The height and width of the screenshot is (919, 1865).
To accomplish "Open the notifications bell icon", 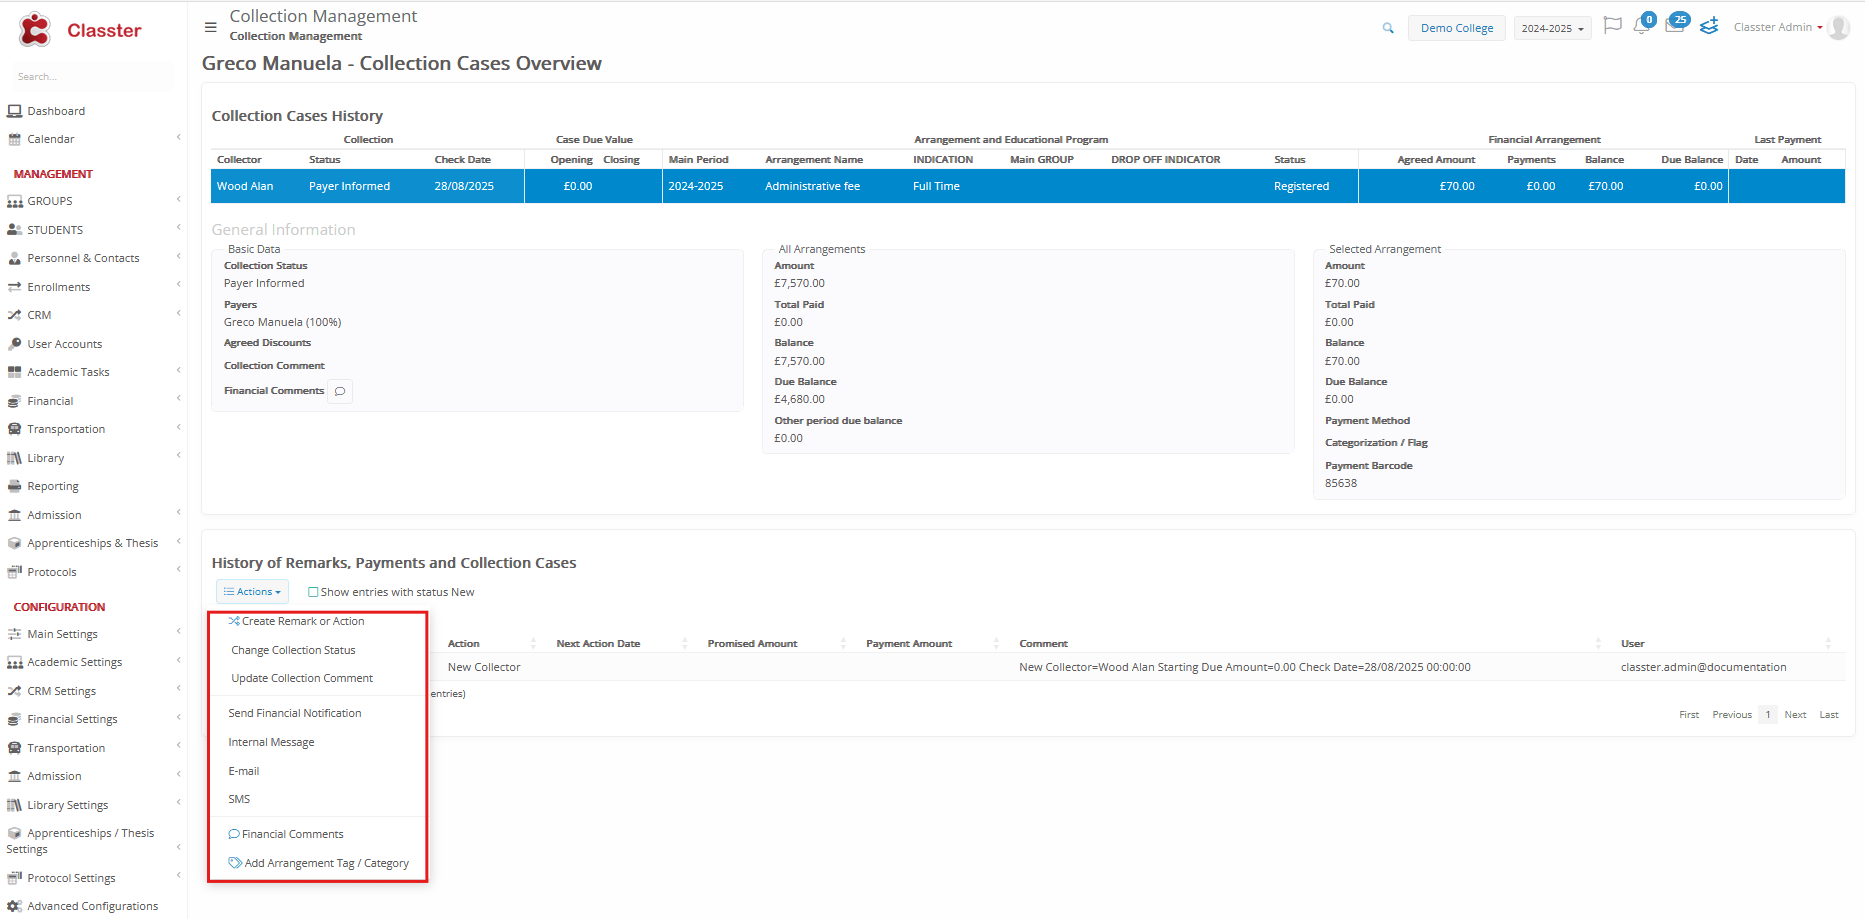I will [x=1641, y=26].
